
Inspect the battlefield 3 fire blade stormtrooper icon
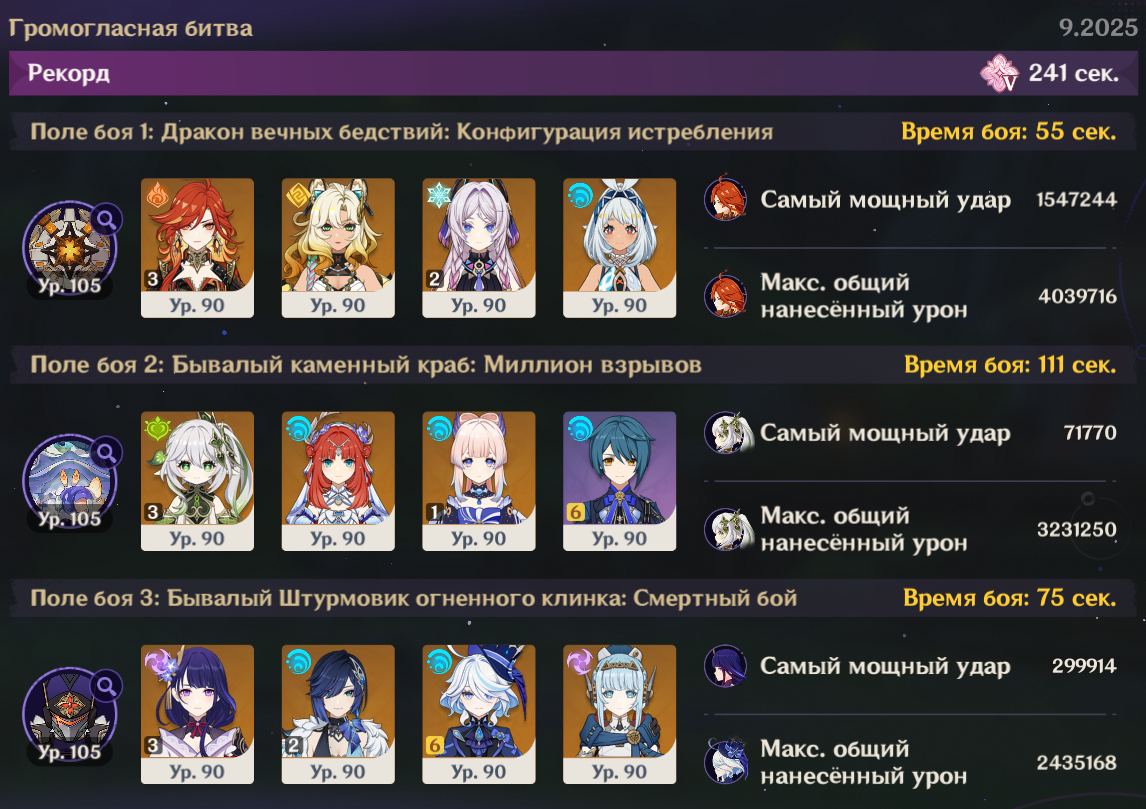click(70, 714)
